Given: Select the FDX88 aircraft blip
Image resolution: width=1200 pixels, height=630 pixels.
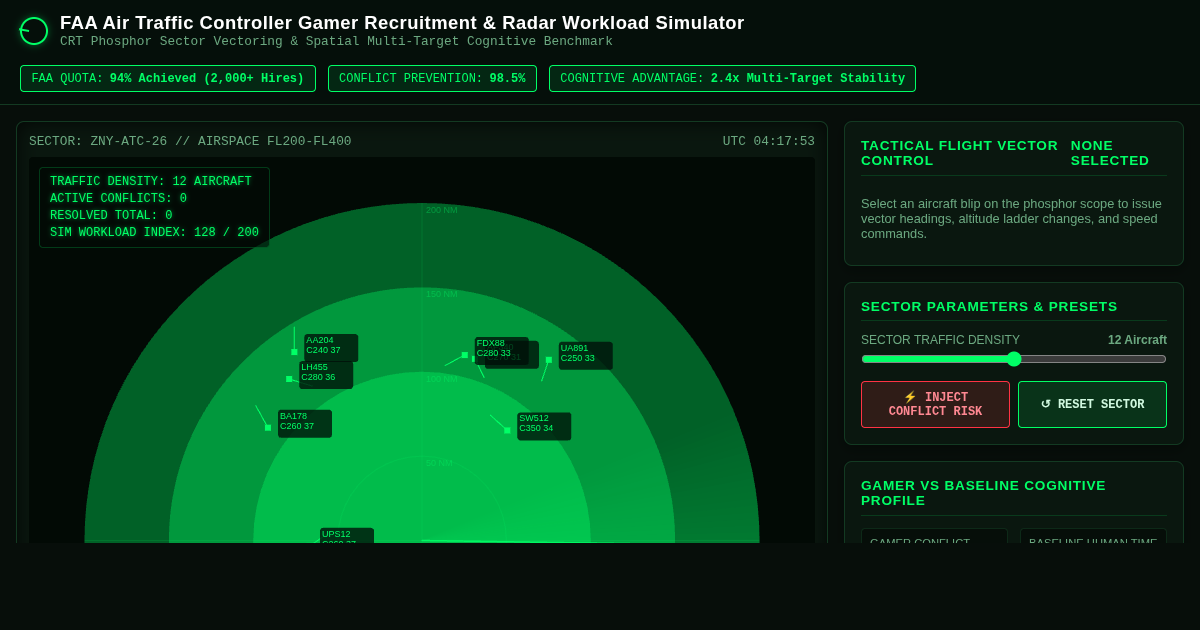Looking at the screenshot, I should 464,355.
